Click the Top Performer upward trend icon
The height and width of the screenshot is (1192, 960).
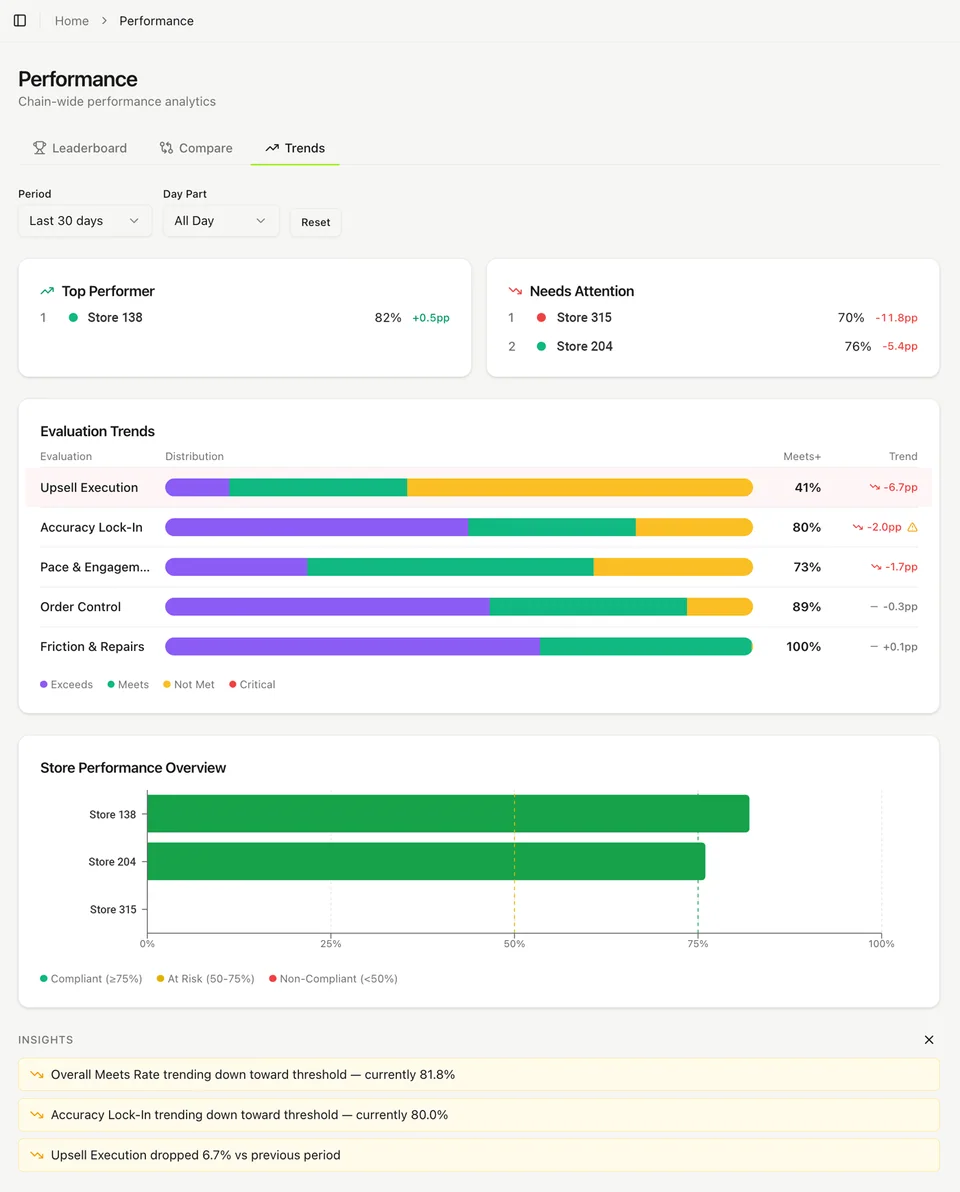[47, 291]
